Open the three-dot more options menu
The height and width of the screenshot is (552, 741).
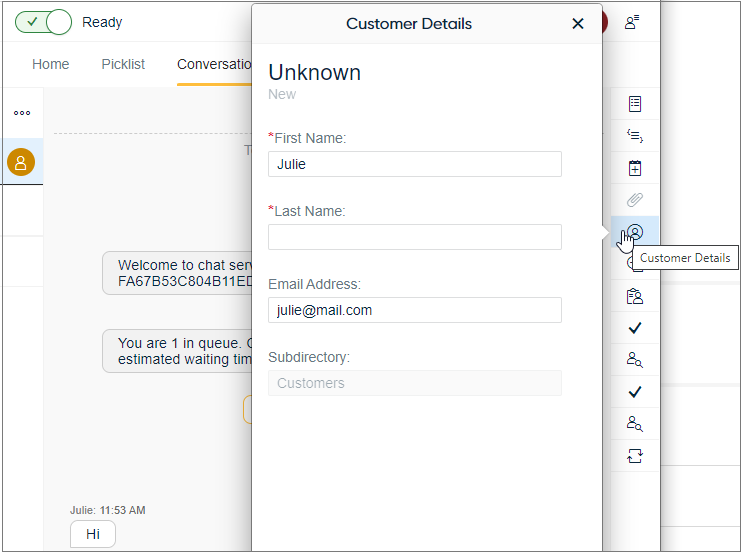[21, 113]
